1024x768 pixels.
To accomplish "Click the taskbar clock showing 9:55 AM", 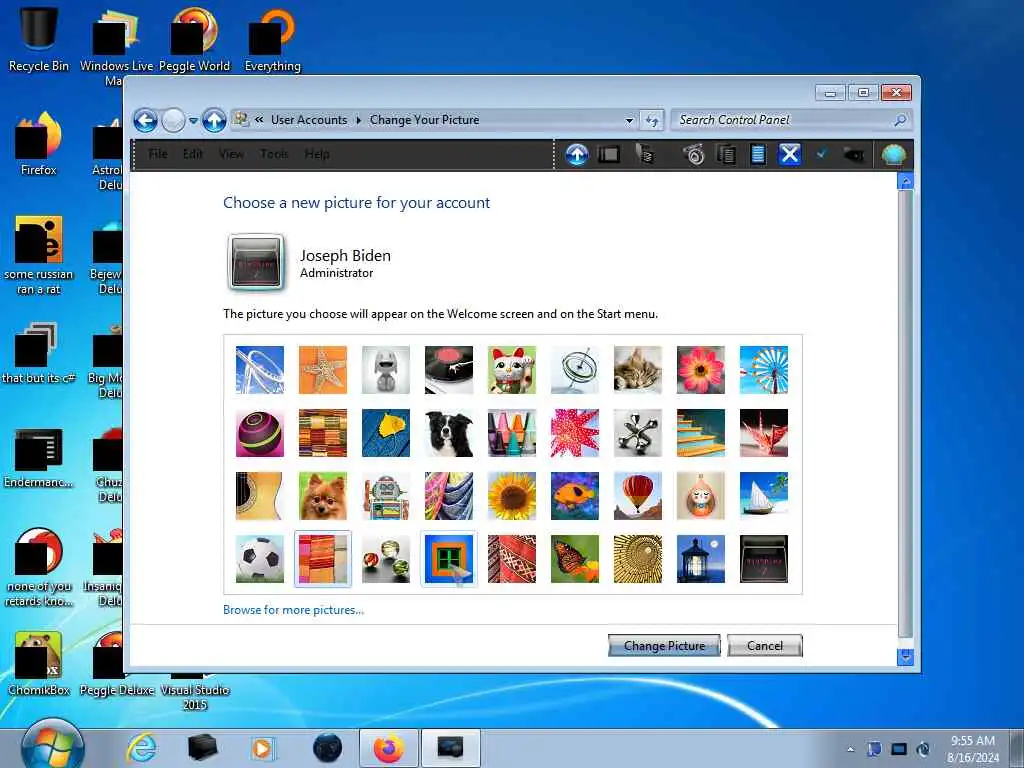I will tap(973, 748).
